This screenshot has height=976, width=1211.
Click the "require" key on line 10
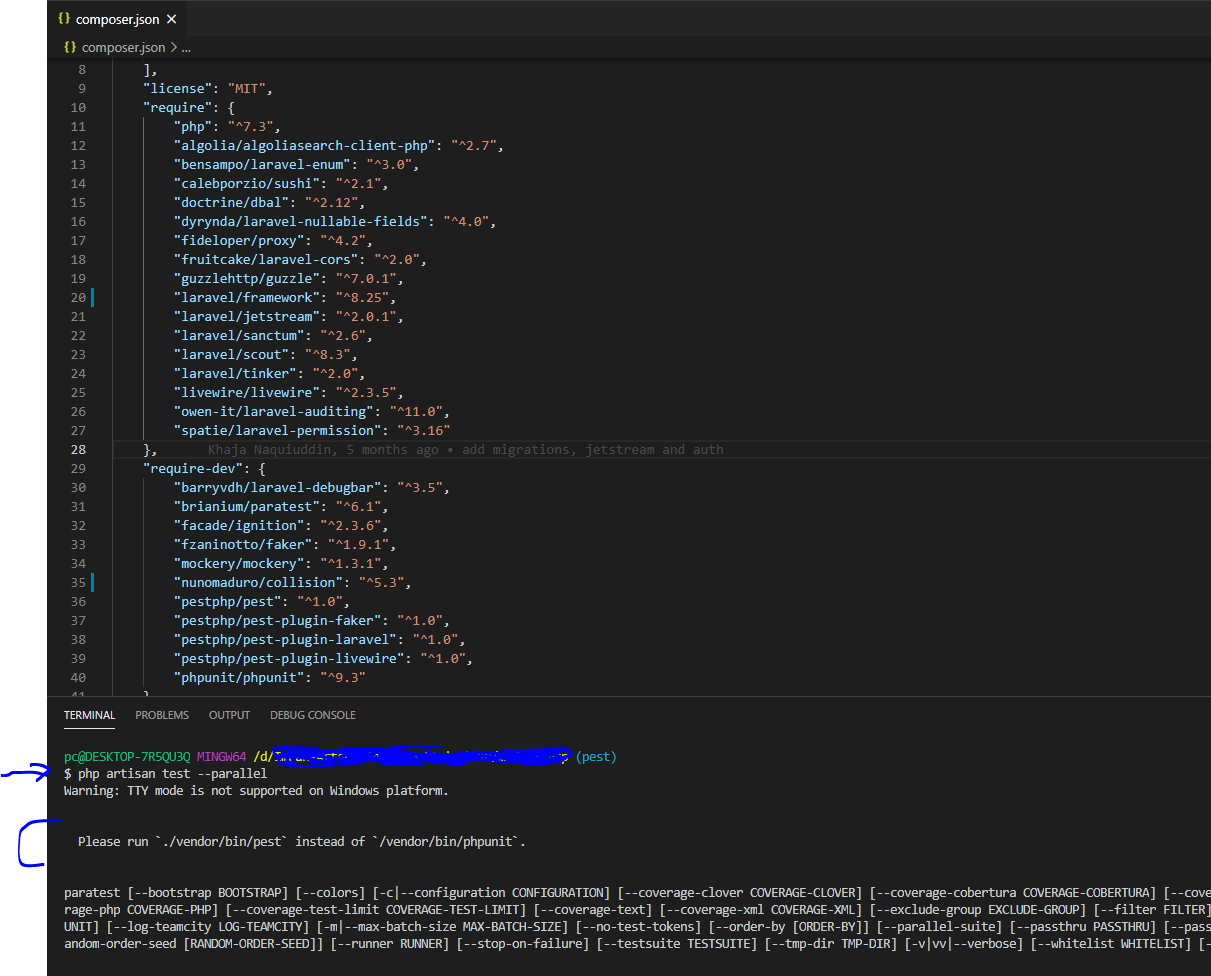pyautogui.click(x=177, y=107)
